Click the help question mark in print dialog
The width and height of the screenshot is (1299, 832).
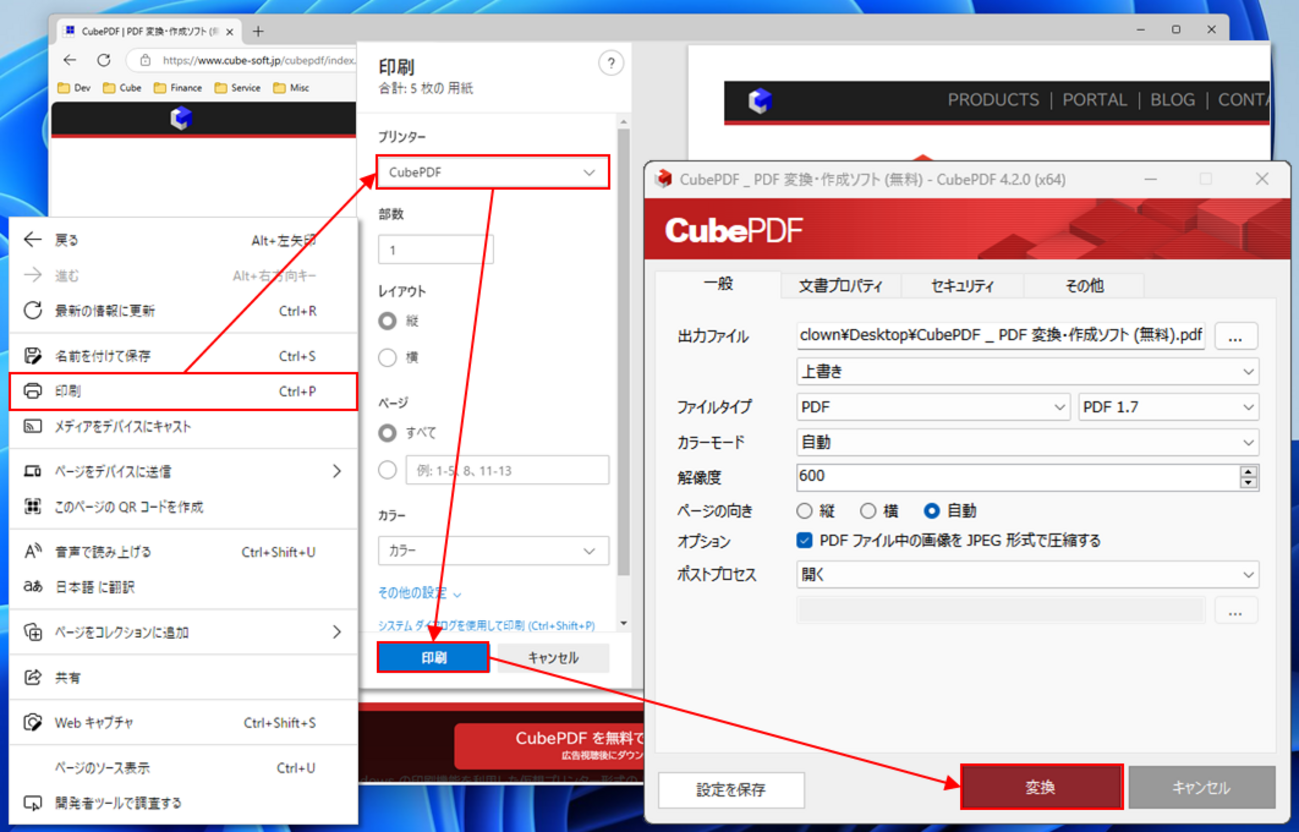pyautogui.click(x=611, y=62)
